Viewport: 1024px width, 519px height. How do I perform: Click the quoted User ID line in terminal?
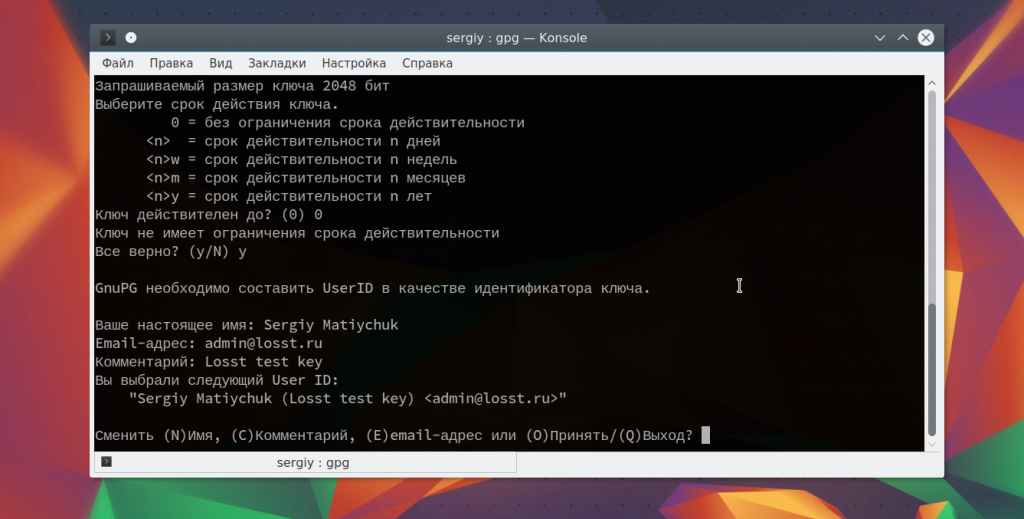(x=348, y=399)
